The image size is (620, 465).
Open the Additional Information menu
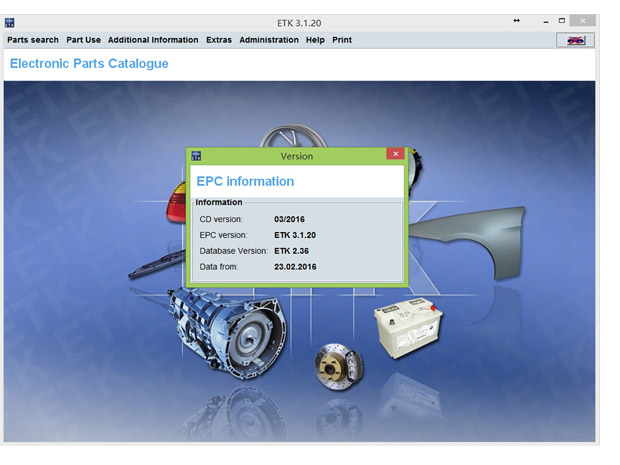pyautogui.click(x=153, y=40)
